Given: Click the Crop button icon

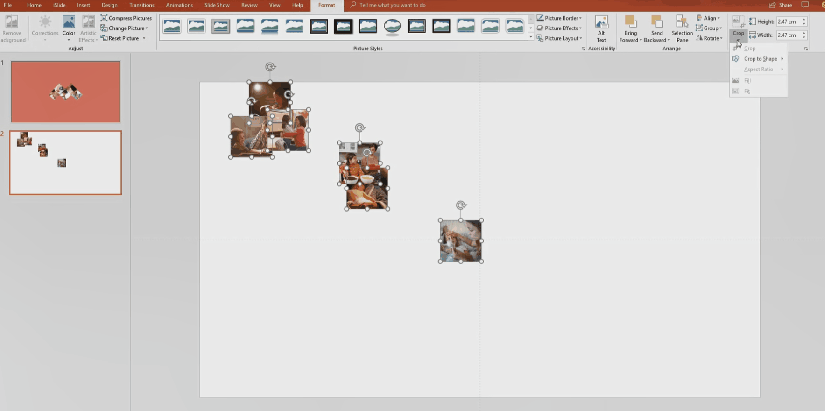Looking at the screenshot, I should point(738,21).
